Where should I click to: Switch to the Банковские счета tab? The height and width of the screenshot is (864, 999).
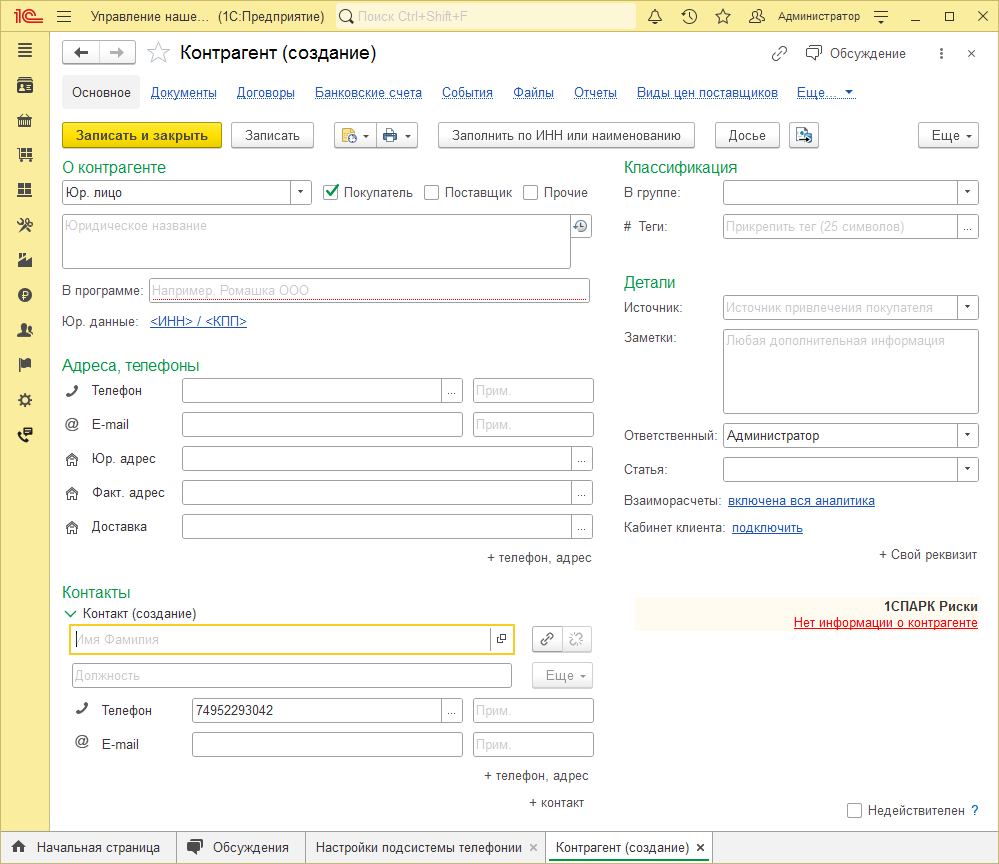click(368, 93)
